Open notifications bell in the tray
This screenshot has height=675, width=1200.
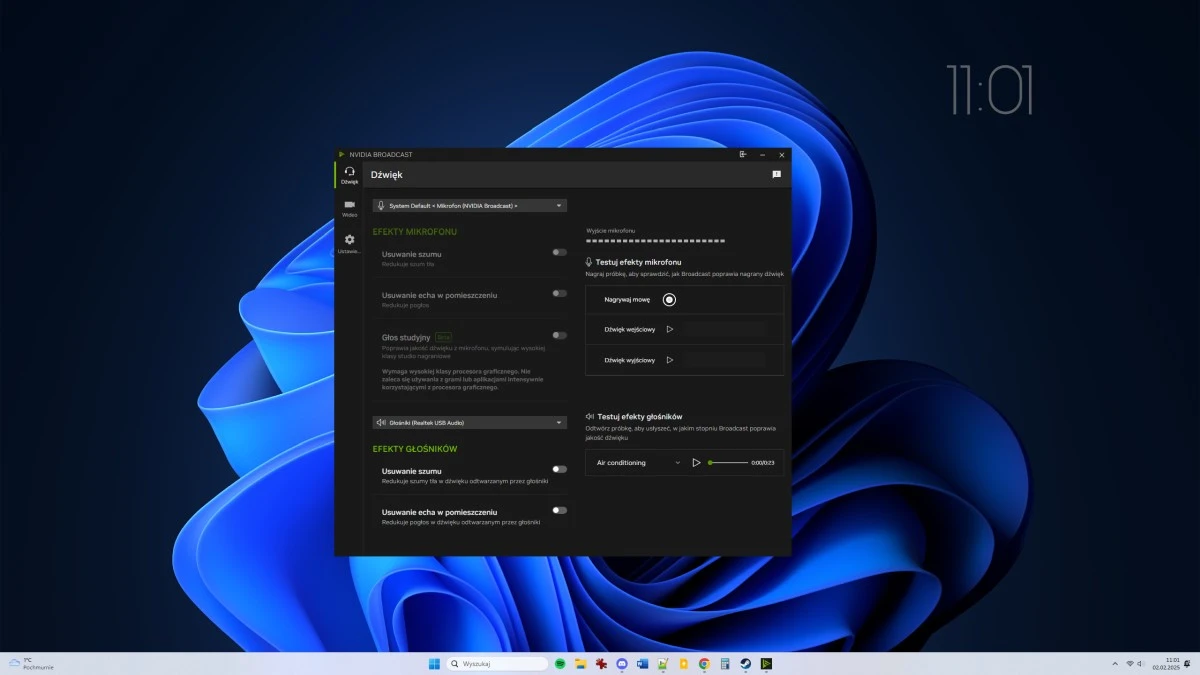[1187, 664]
